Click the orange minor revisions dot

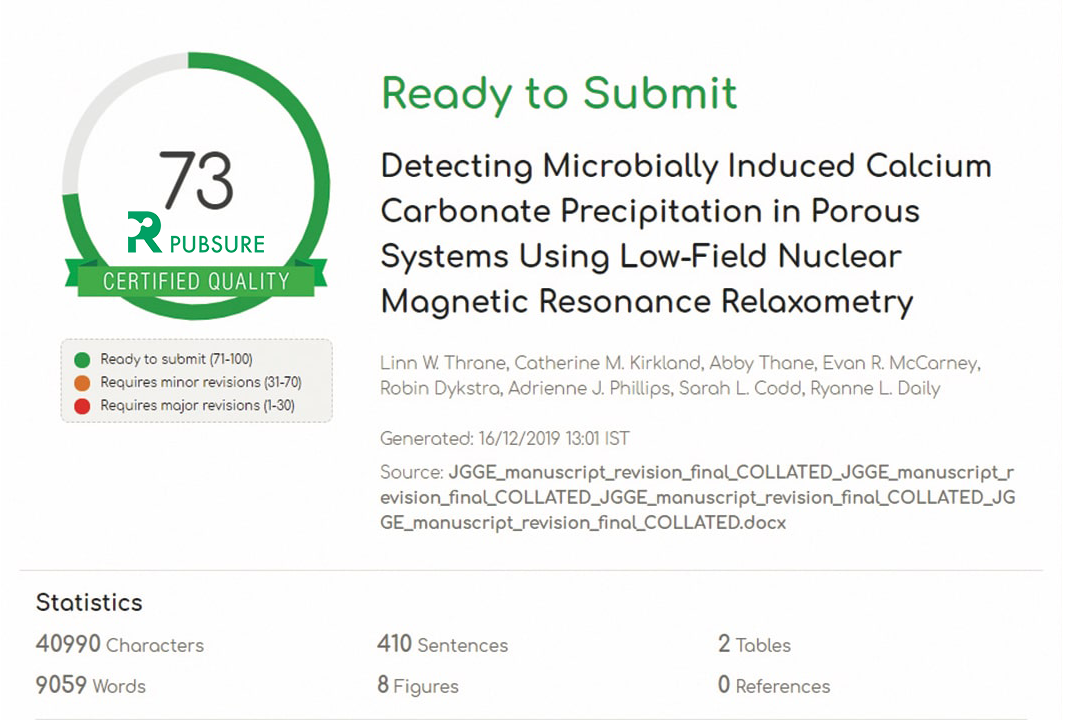(82, 383)
